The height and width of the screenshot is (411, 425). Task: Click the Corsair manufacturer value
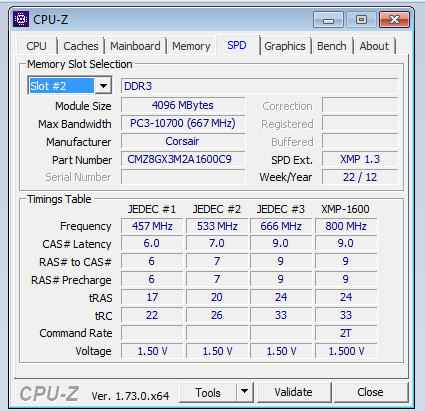tap(183, 141)
